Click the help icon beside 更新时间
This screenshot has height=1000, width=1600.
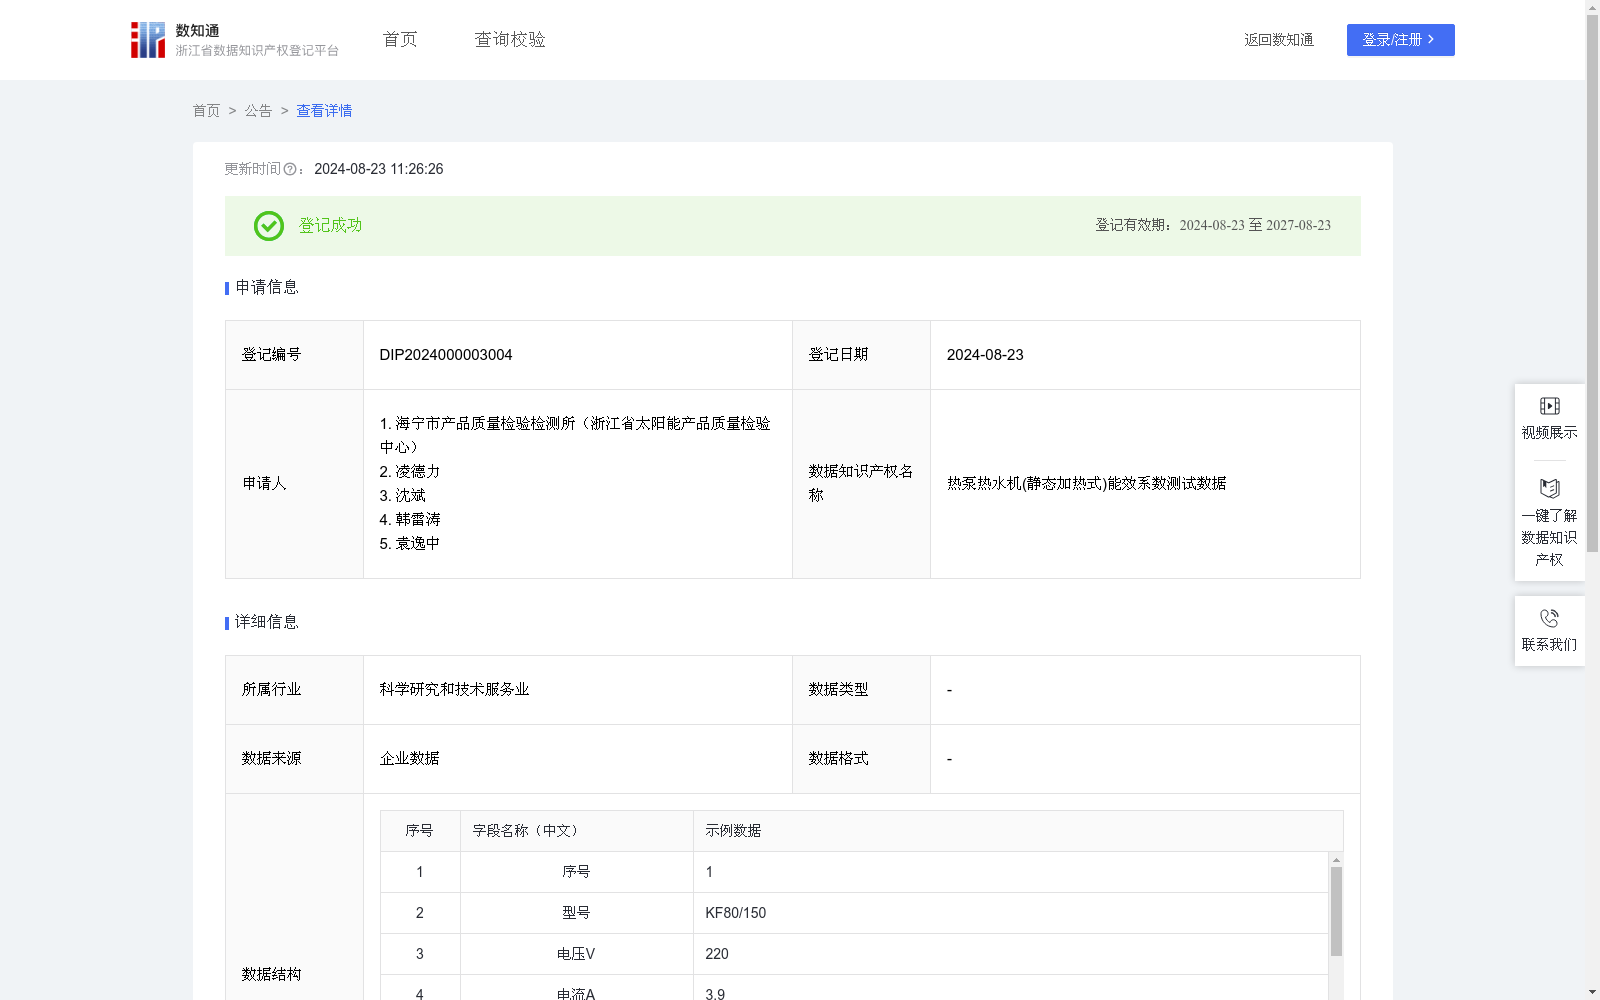tap(290, 170)
